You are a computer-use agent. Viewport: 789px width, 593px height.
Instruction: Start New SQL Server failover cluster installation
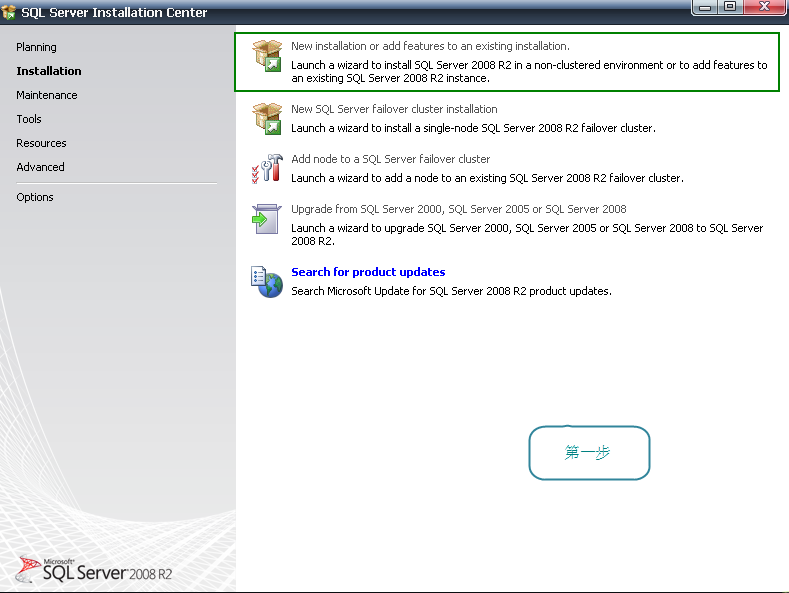coord(394,109)
